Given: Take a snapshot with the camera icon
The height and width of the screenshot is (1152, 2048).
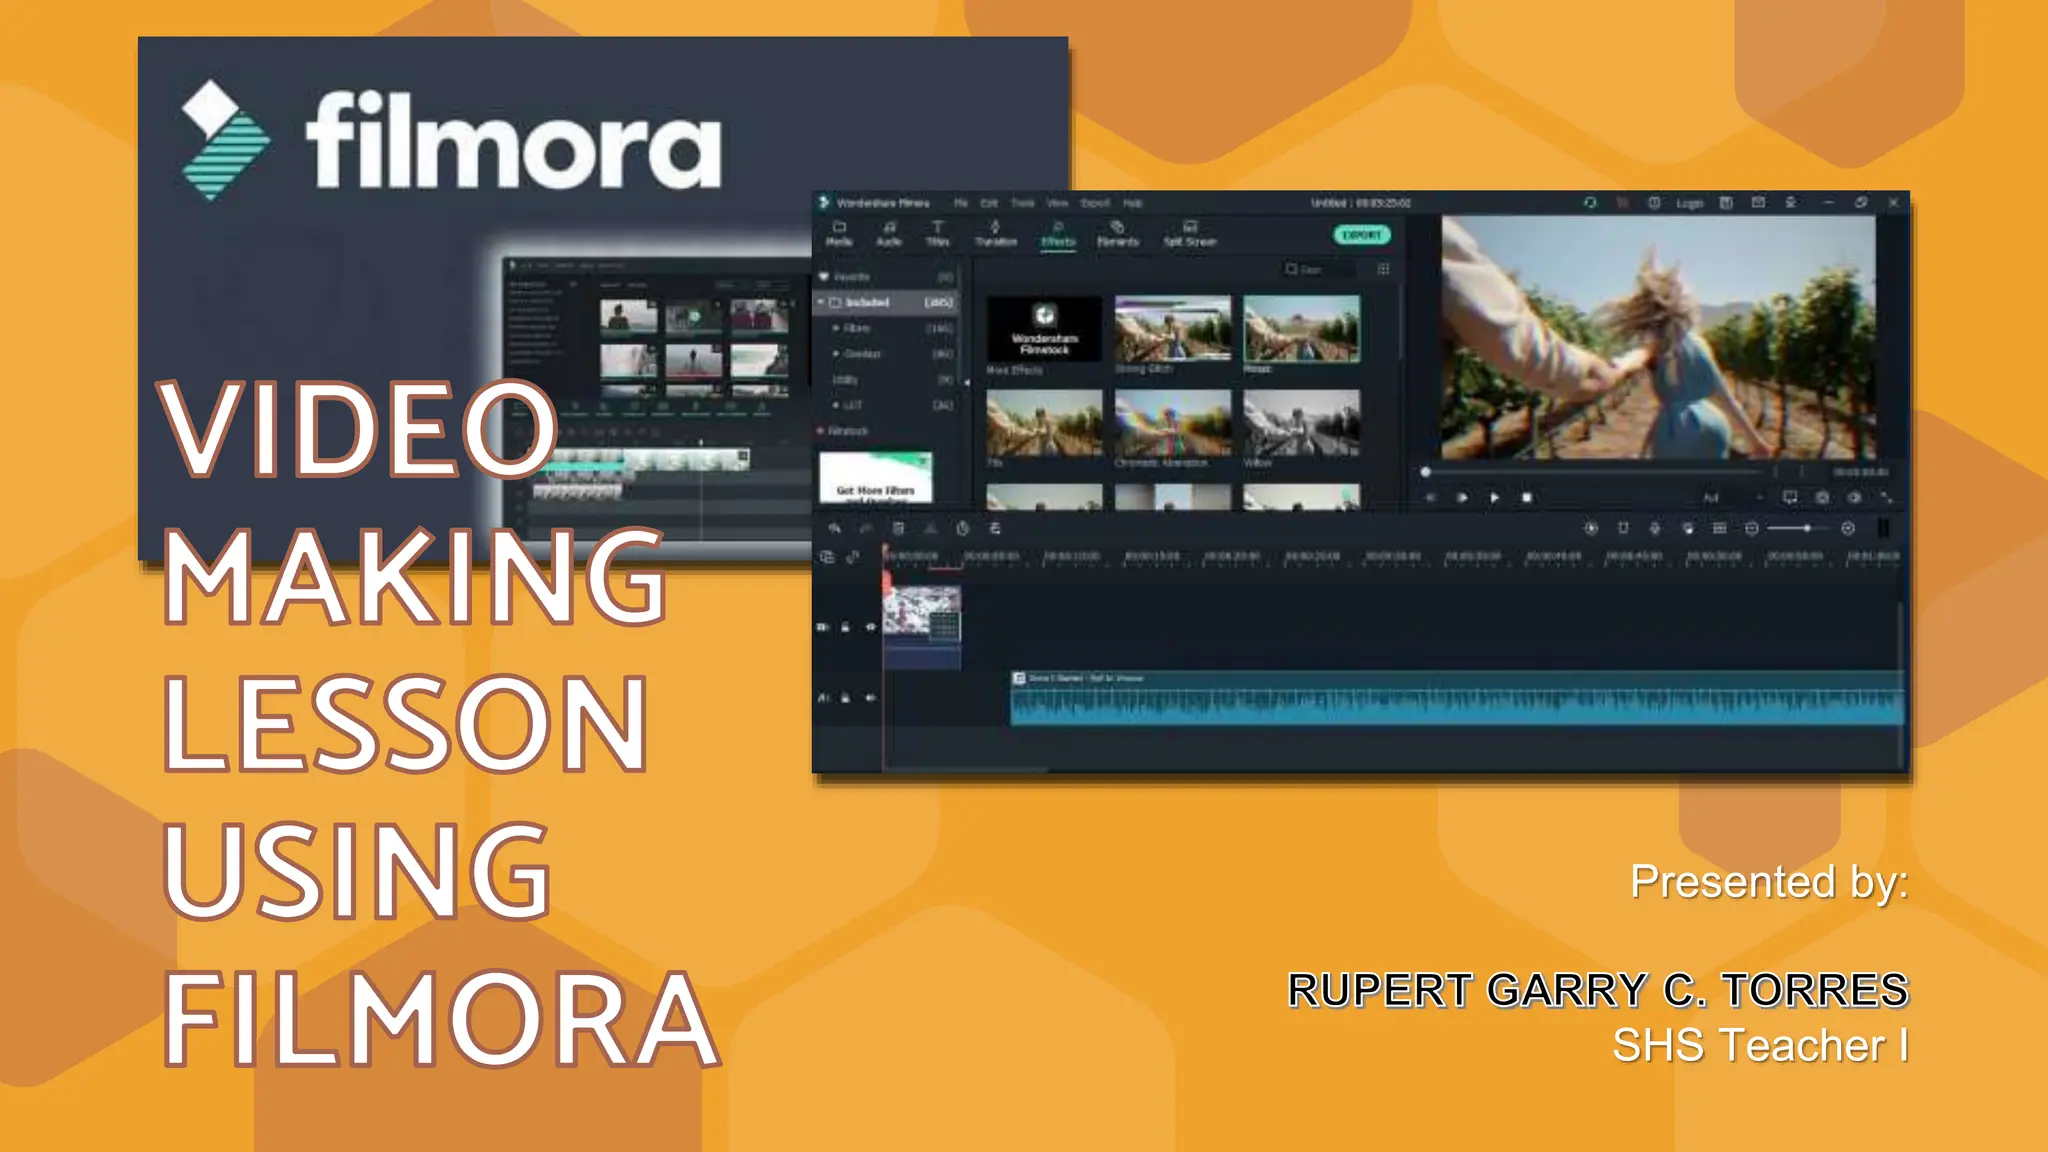Looking at the screenshot, I should 1822,497.
